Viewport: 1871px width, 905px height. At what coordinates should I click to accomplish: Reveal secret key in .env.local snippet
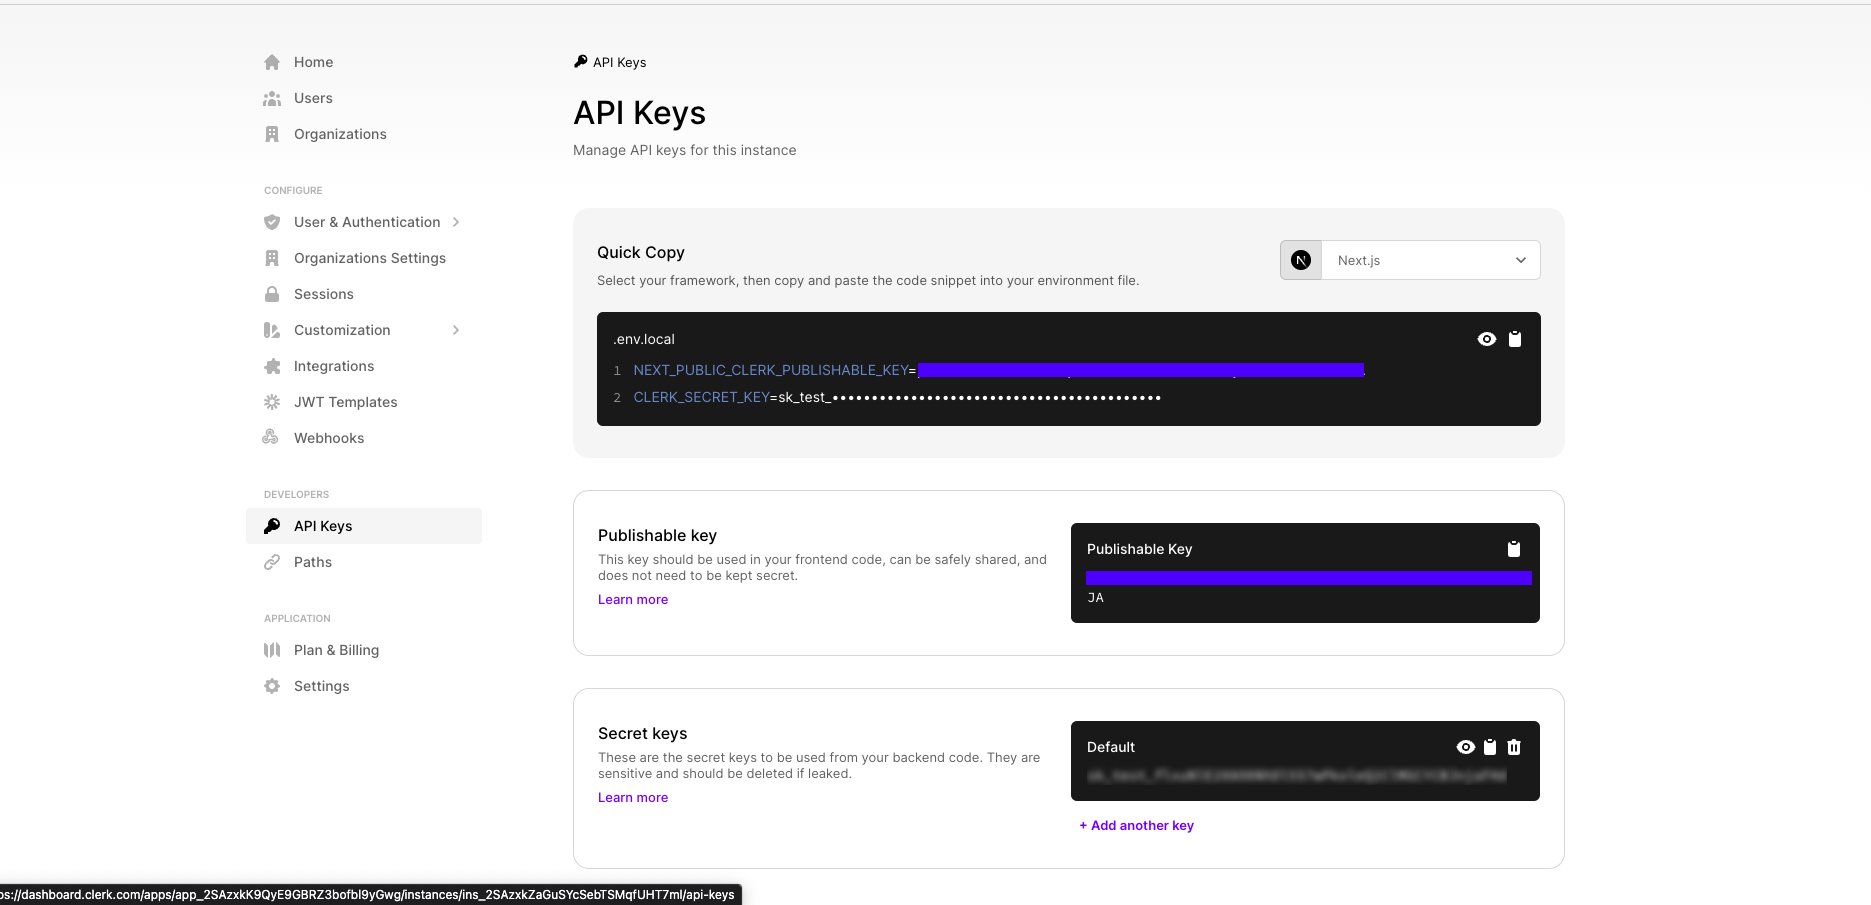pos(1487,339)
